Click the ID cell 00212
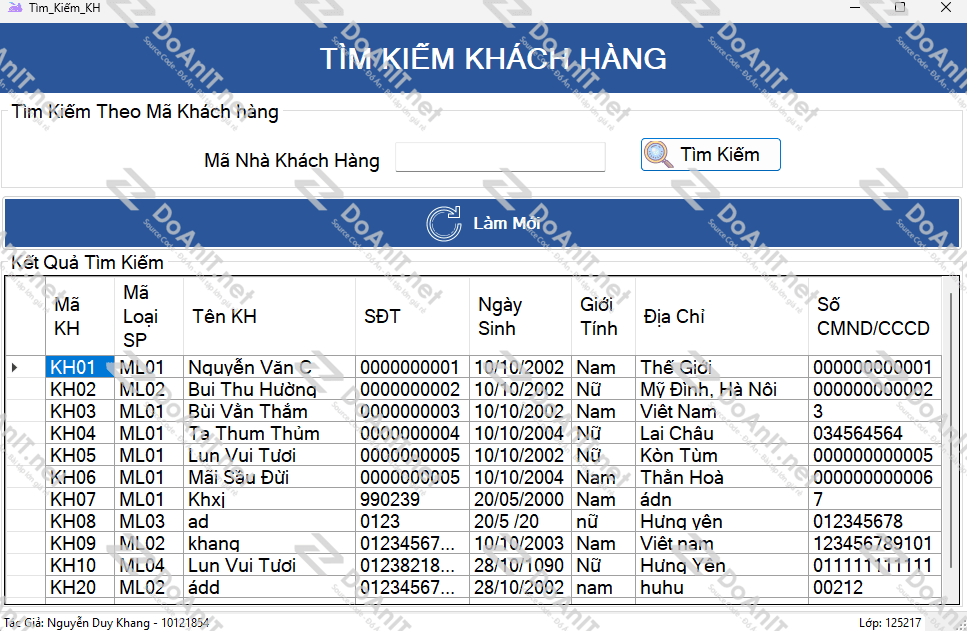This screenshot has width=967, height=631. coord(875,588)
